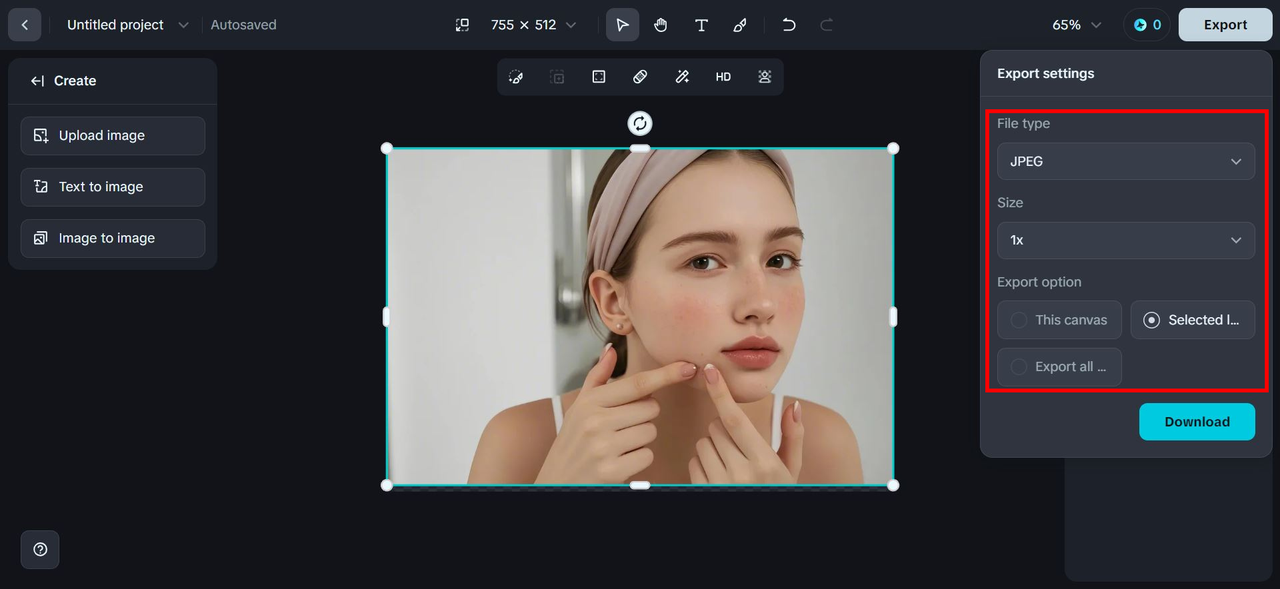Viewport: 1280px width, 589px height.
Task: Click the Autosaved status text
Action: point(244,25)
